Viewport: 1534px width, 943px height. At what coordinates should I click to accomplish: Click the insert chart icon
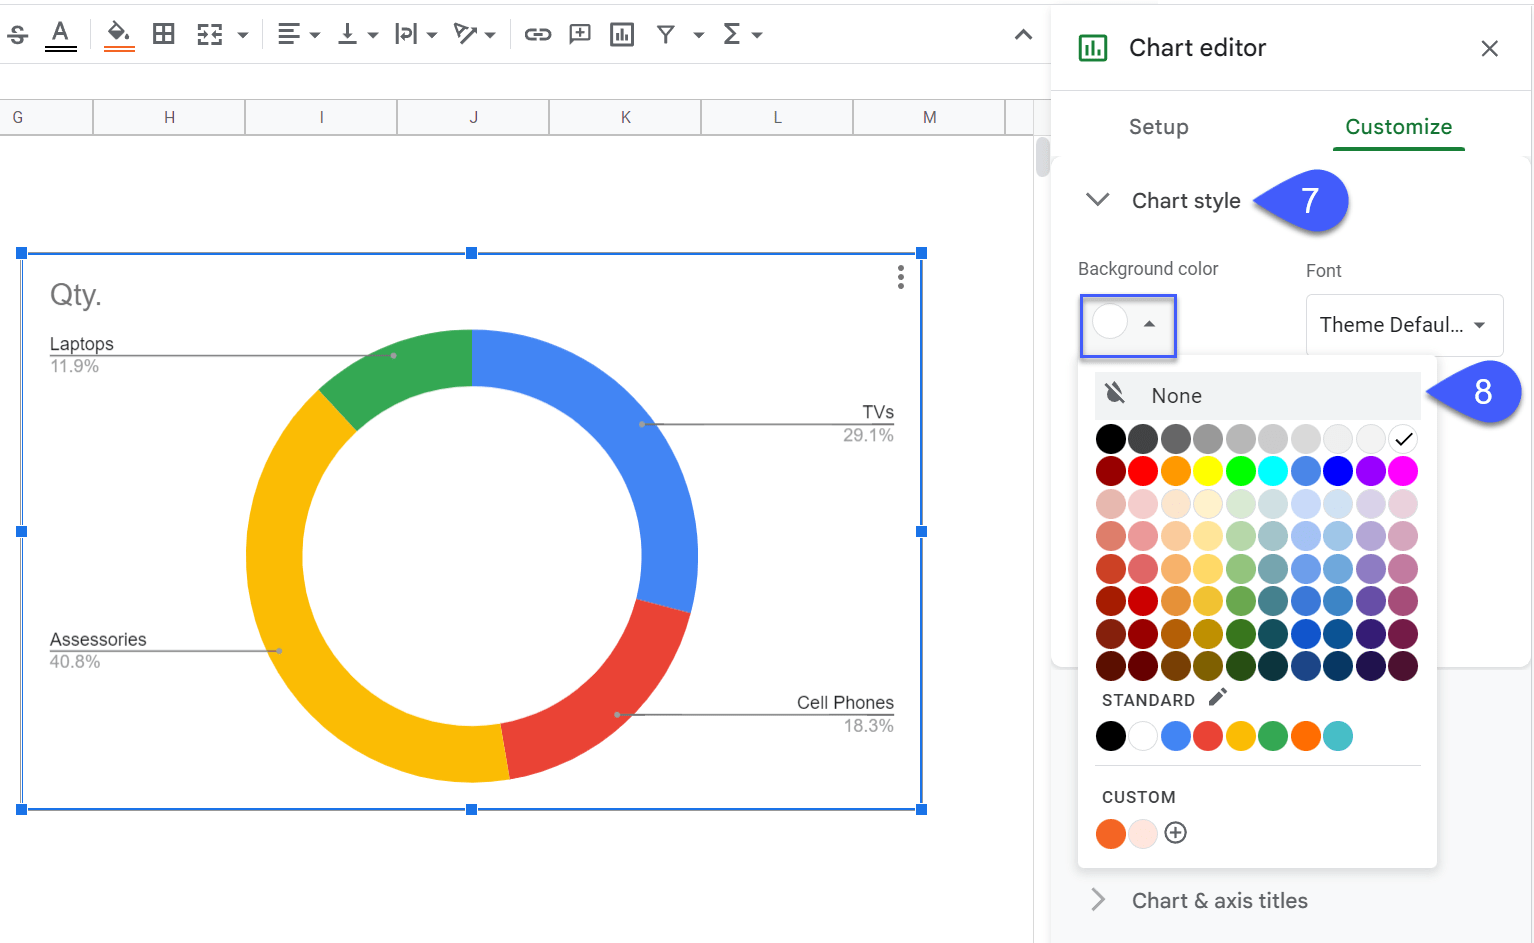click(x=622, y=35)
